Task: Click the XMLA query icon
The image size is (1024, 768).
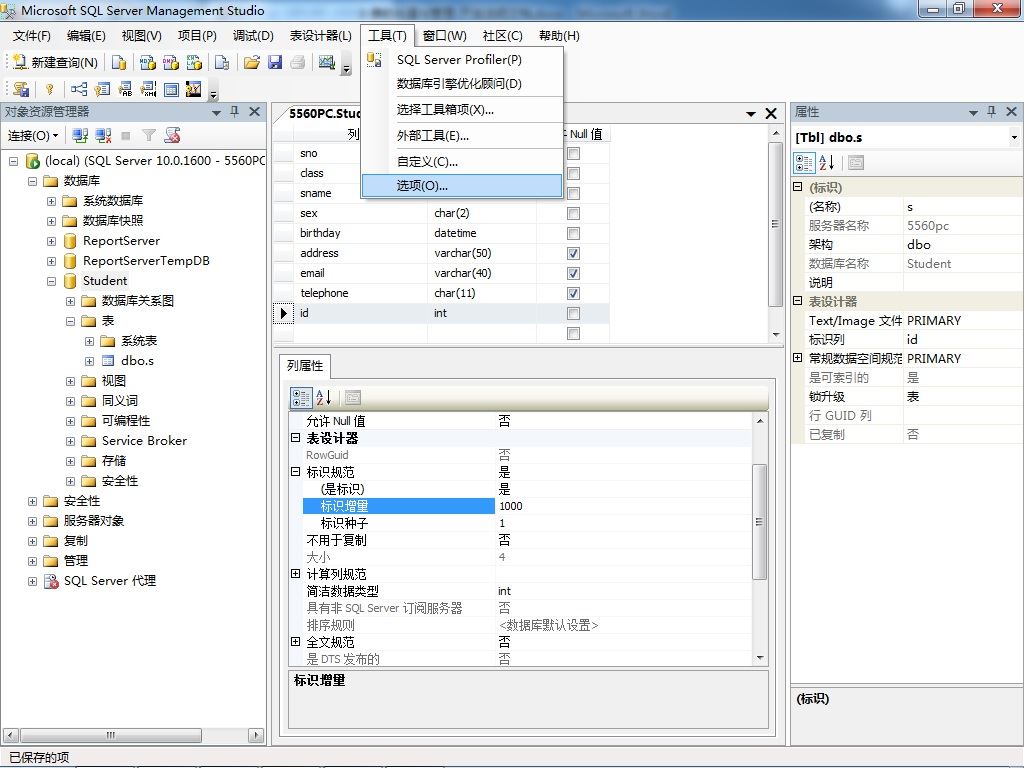Action: 195,62
